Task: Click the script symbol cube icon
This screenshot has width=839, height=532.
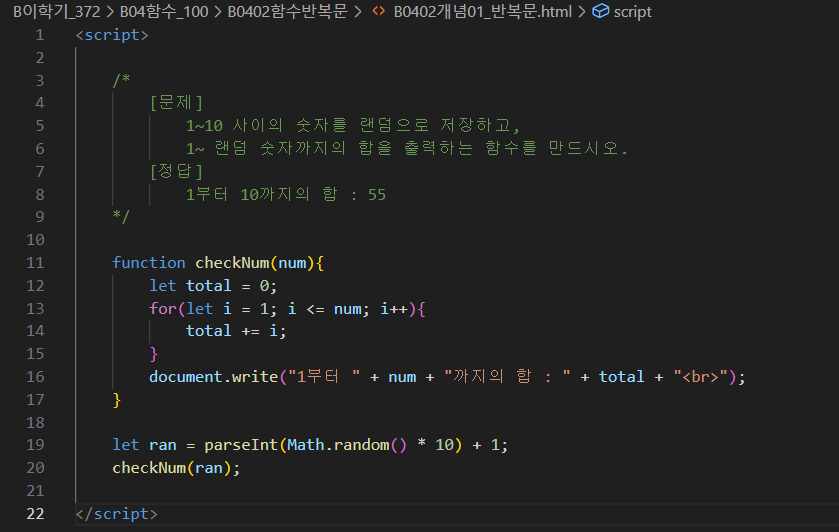Action: [600, 11]
